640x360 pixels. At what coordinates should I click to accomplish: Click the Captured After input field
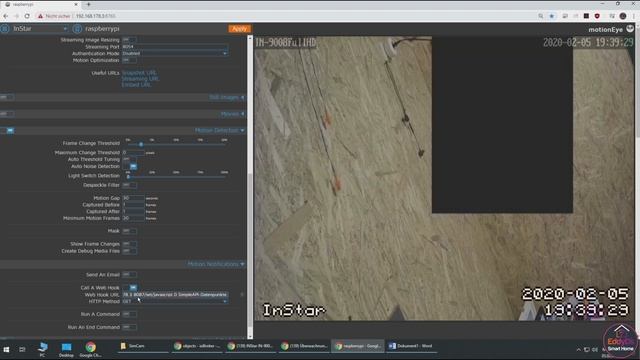(133, 211)
